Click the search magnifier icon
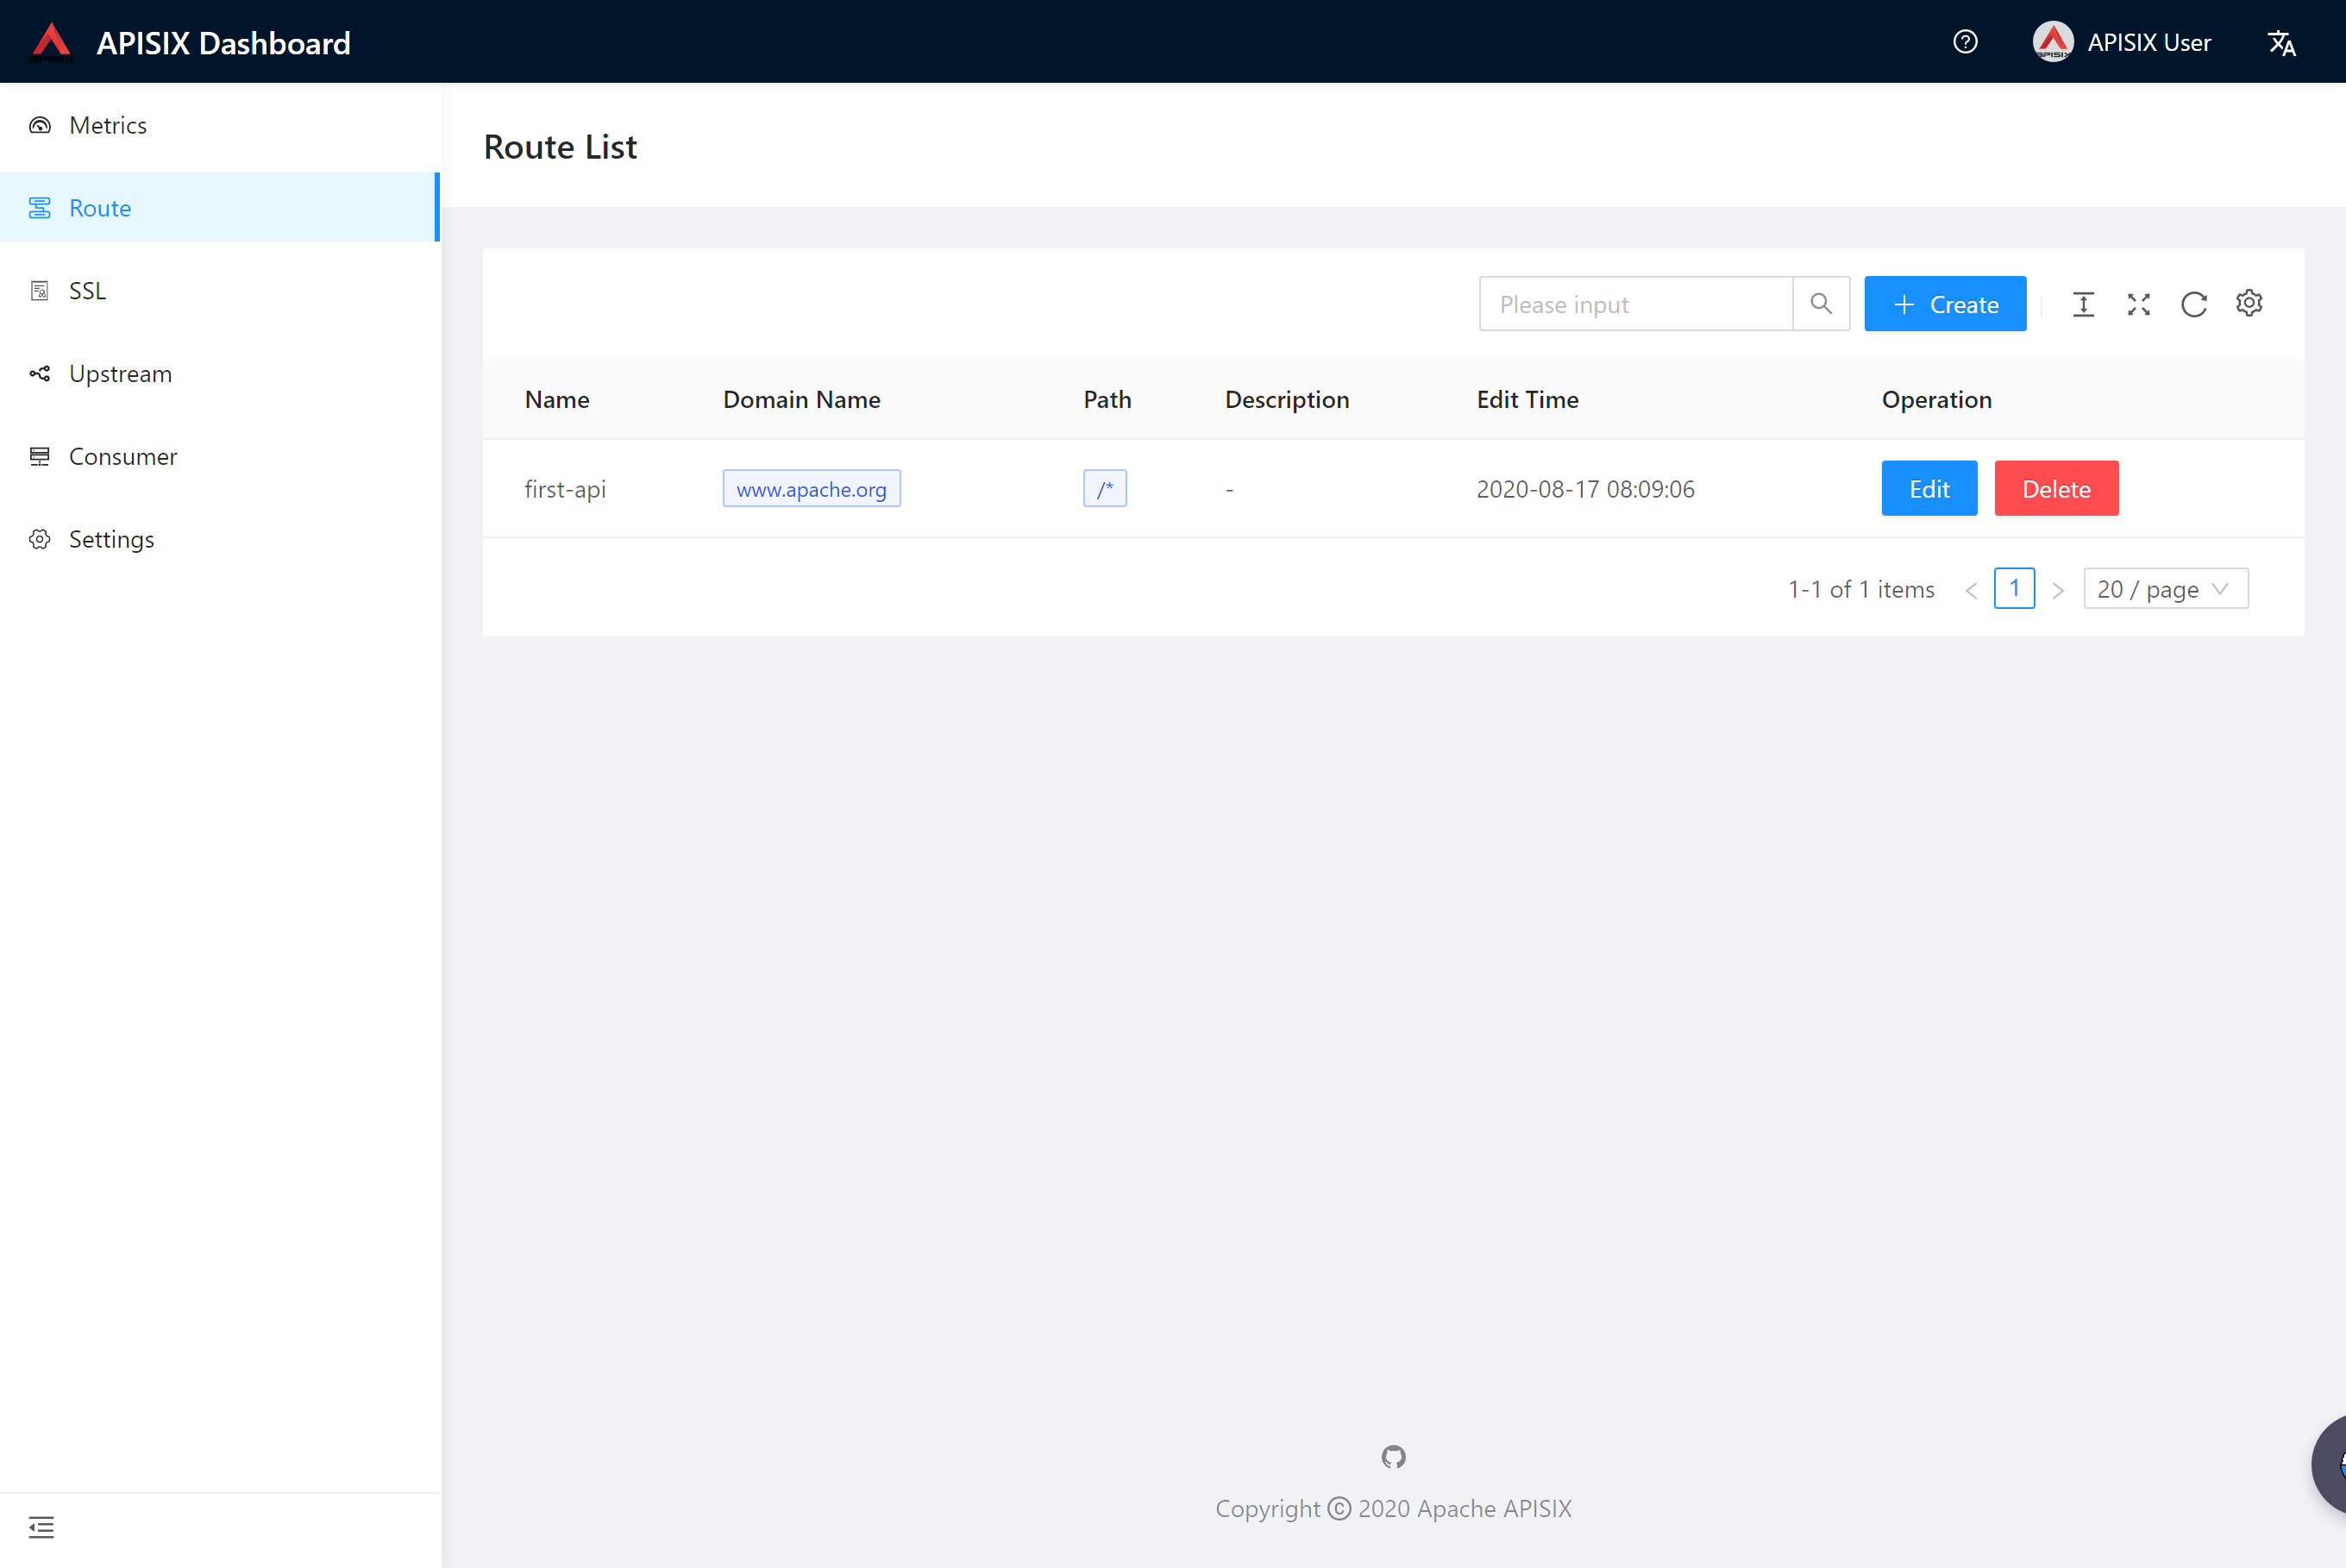The width and height of the screenshot is (2346, 1568). (x=1820, y=304)
